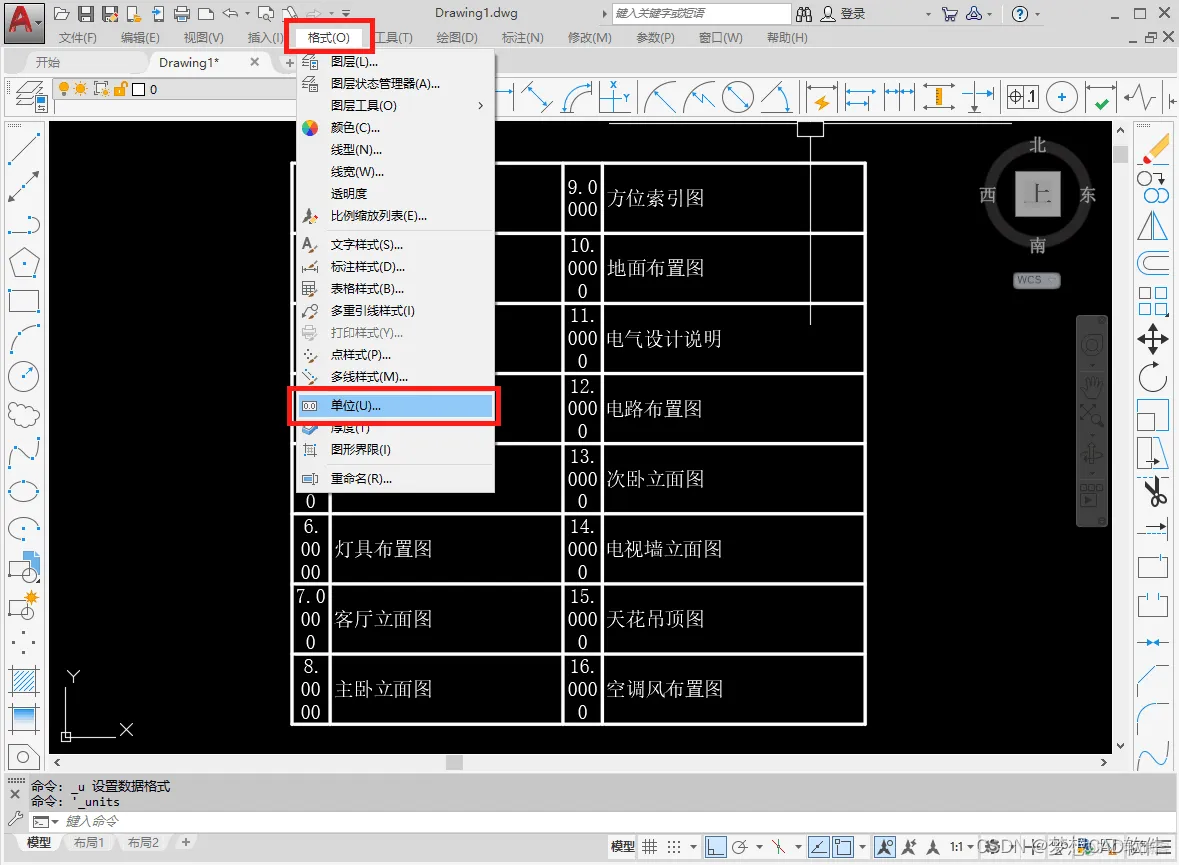Toggle object snap tracking in status bar
Screen dimensions: 1179x865
(x=819, y=847)
